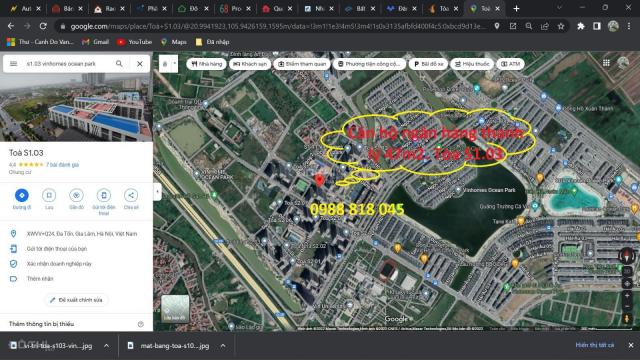The image size is (640, 360).
Task: Select the Nhà hàng (restaurants) filter chip
Action: coord(207,64)
